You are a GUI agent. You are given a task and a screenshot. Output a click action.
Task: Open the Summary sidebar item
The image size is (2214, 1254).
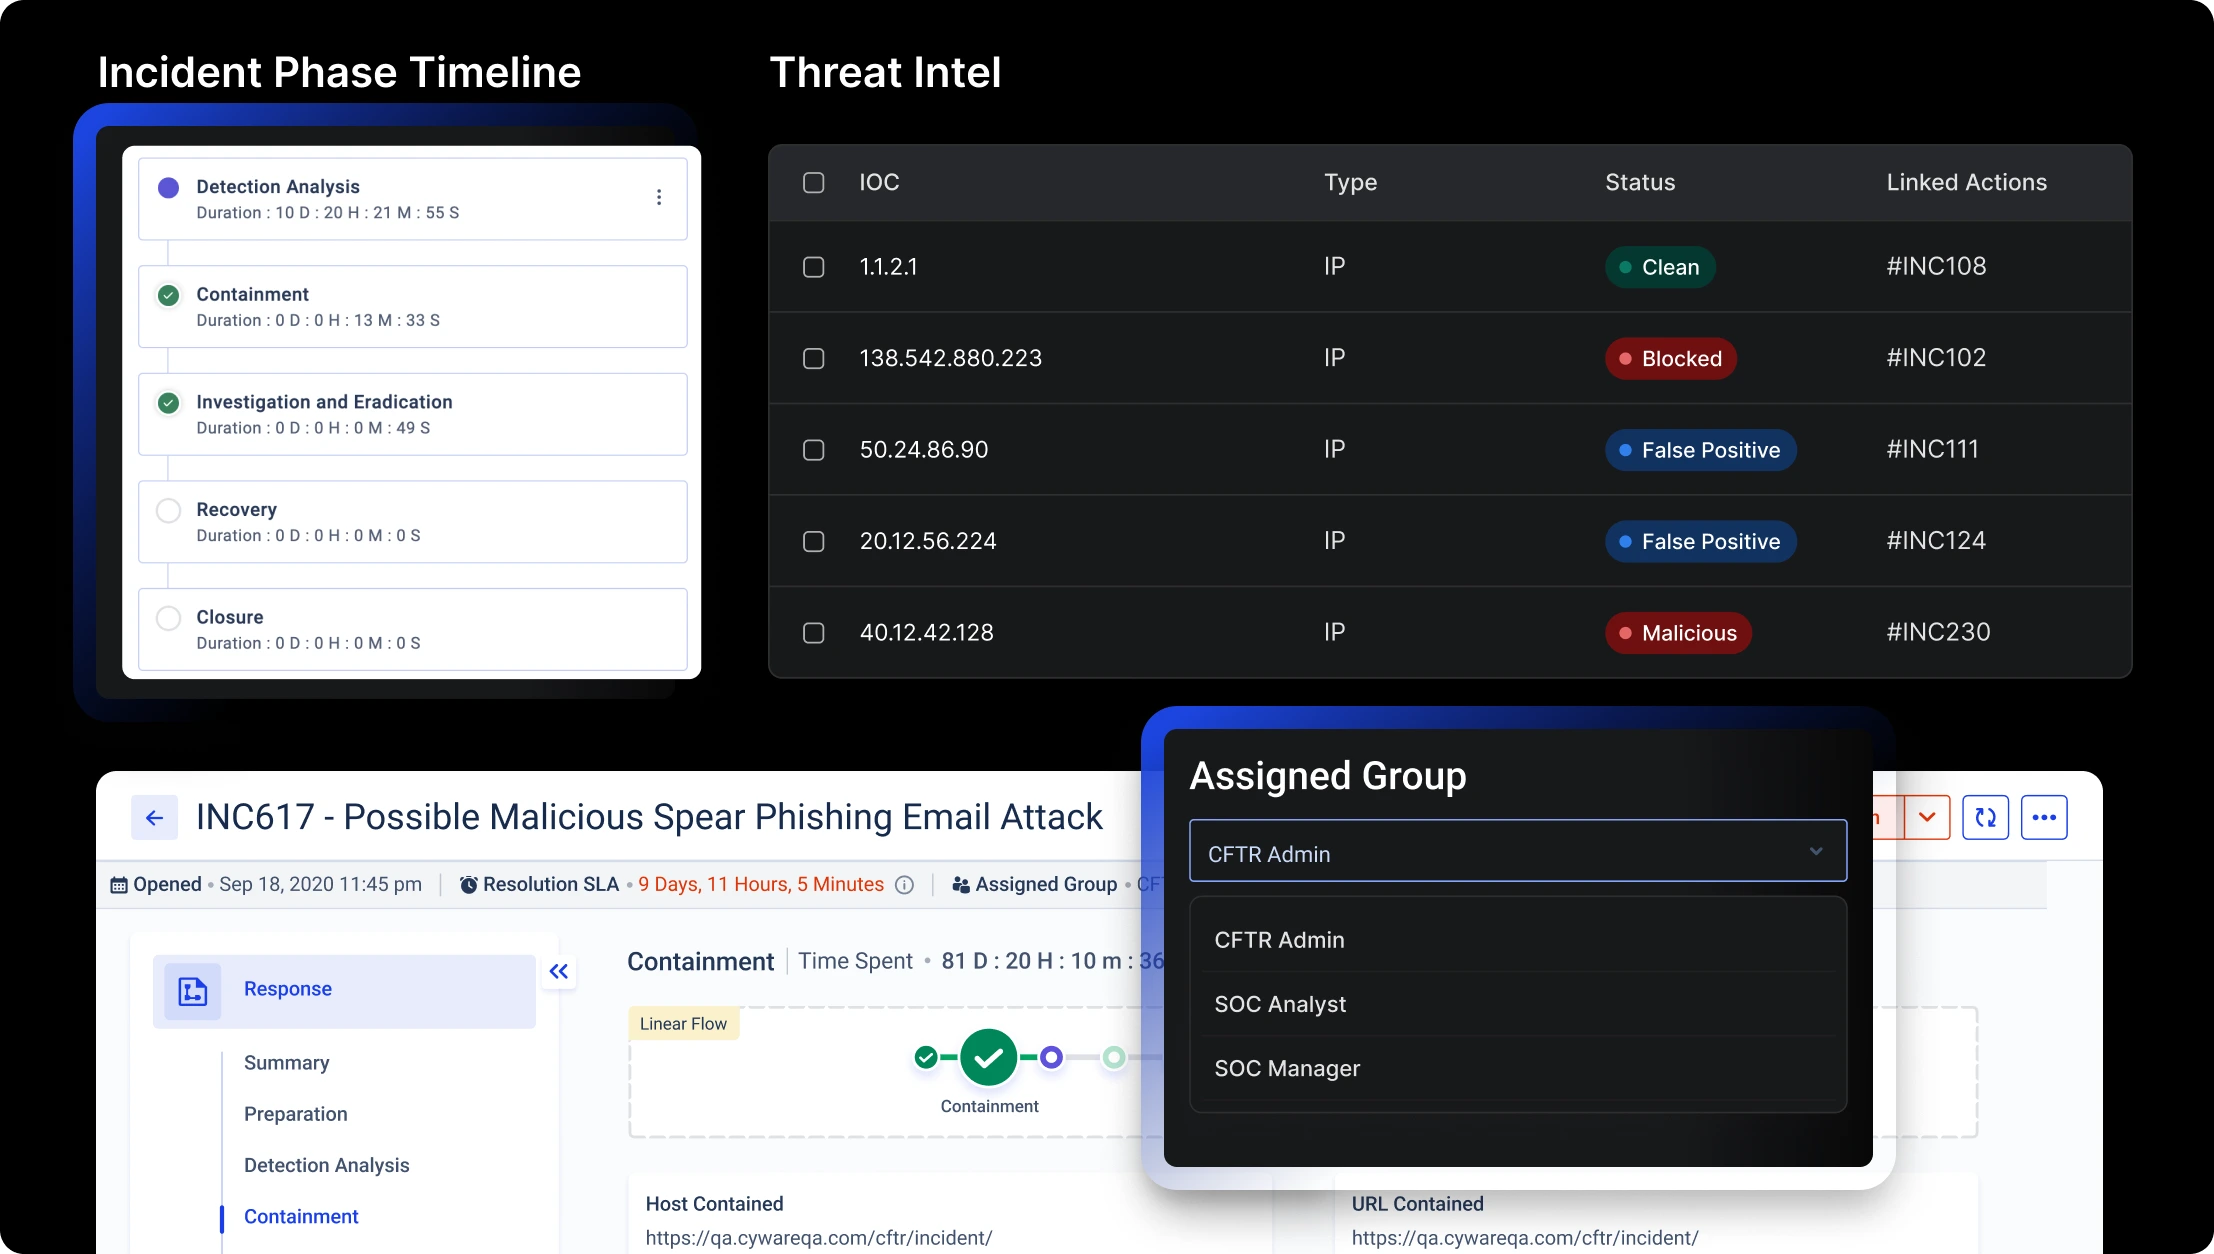click(286, 1063)
